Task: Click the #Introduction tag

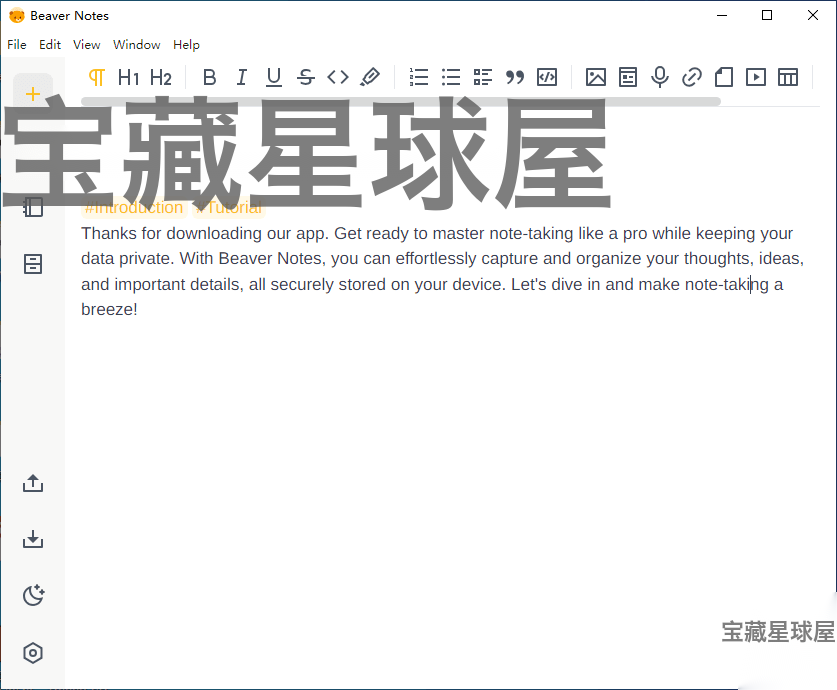Action: pos(134,208)
